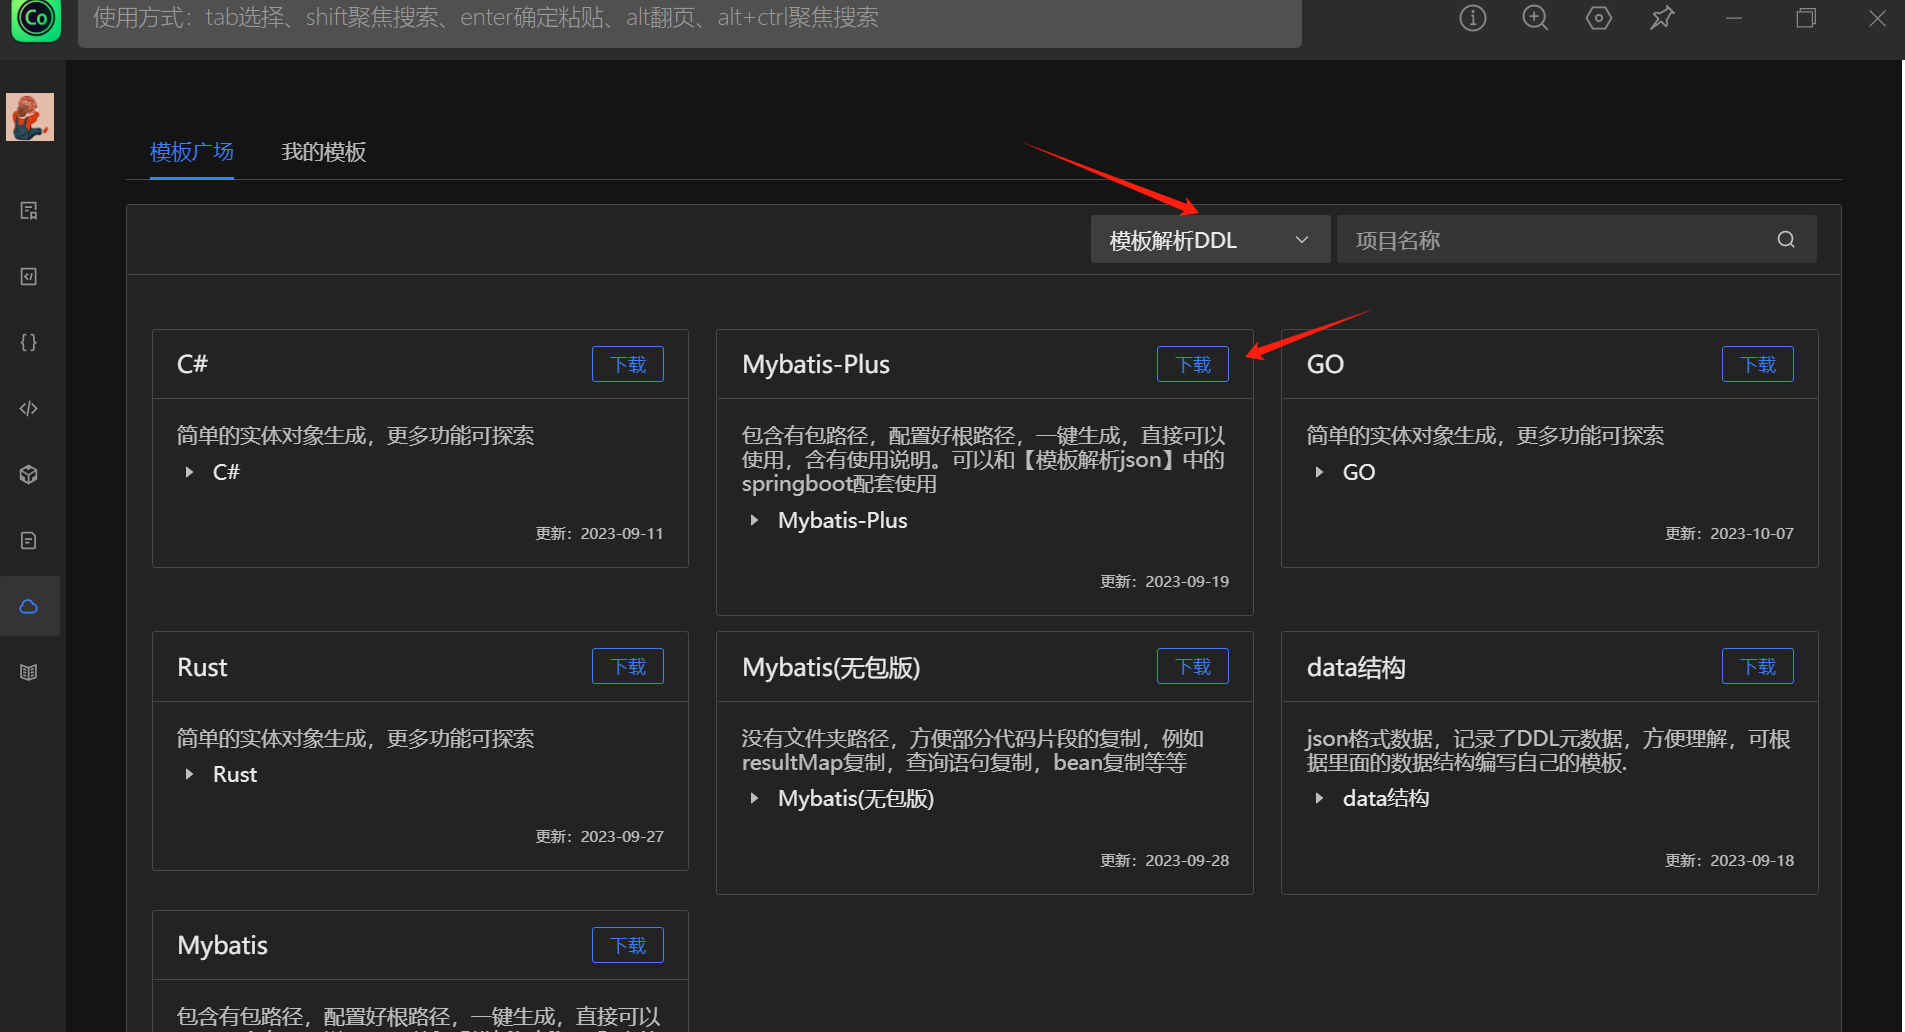The width and height of the screenshot is (1905, 1032).
Task: Expand the C# tree node
Action: [x=189, y=472]
